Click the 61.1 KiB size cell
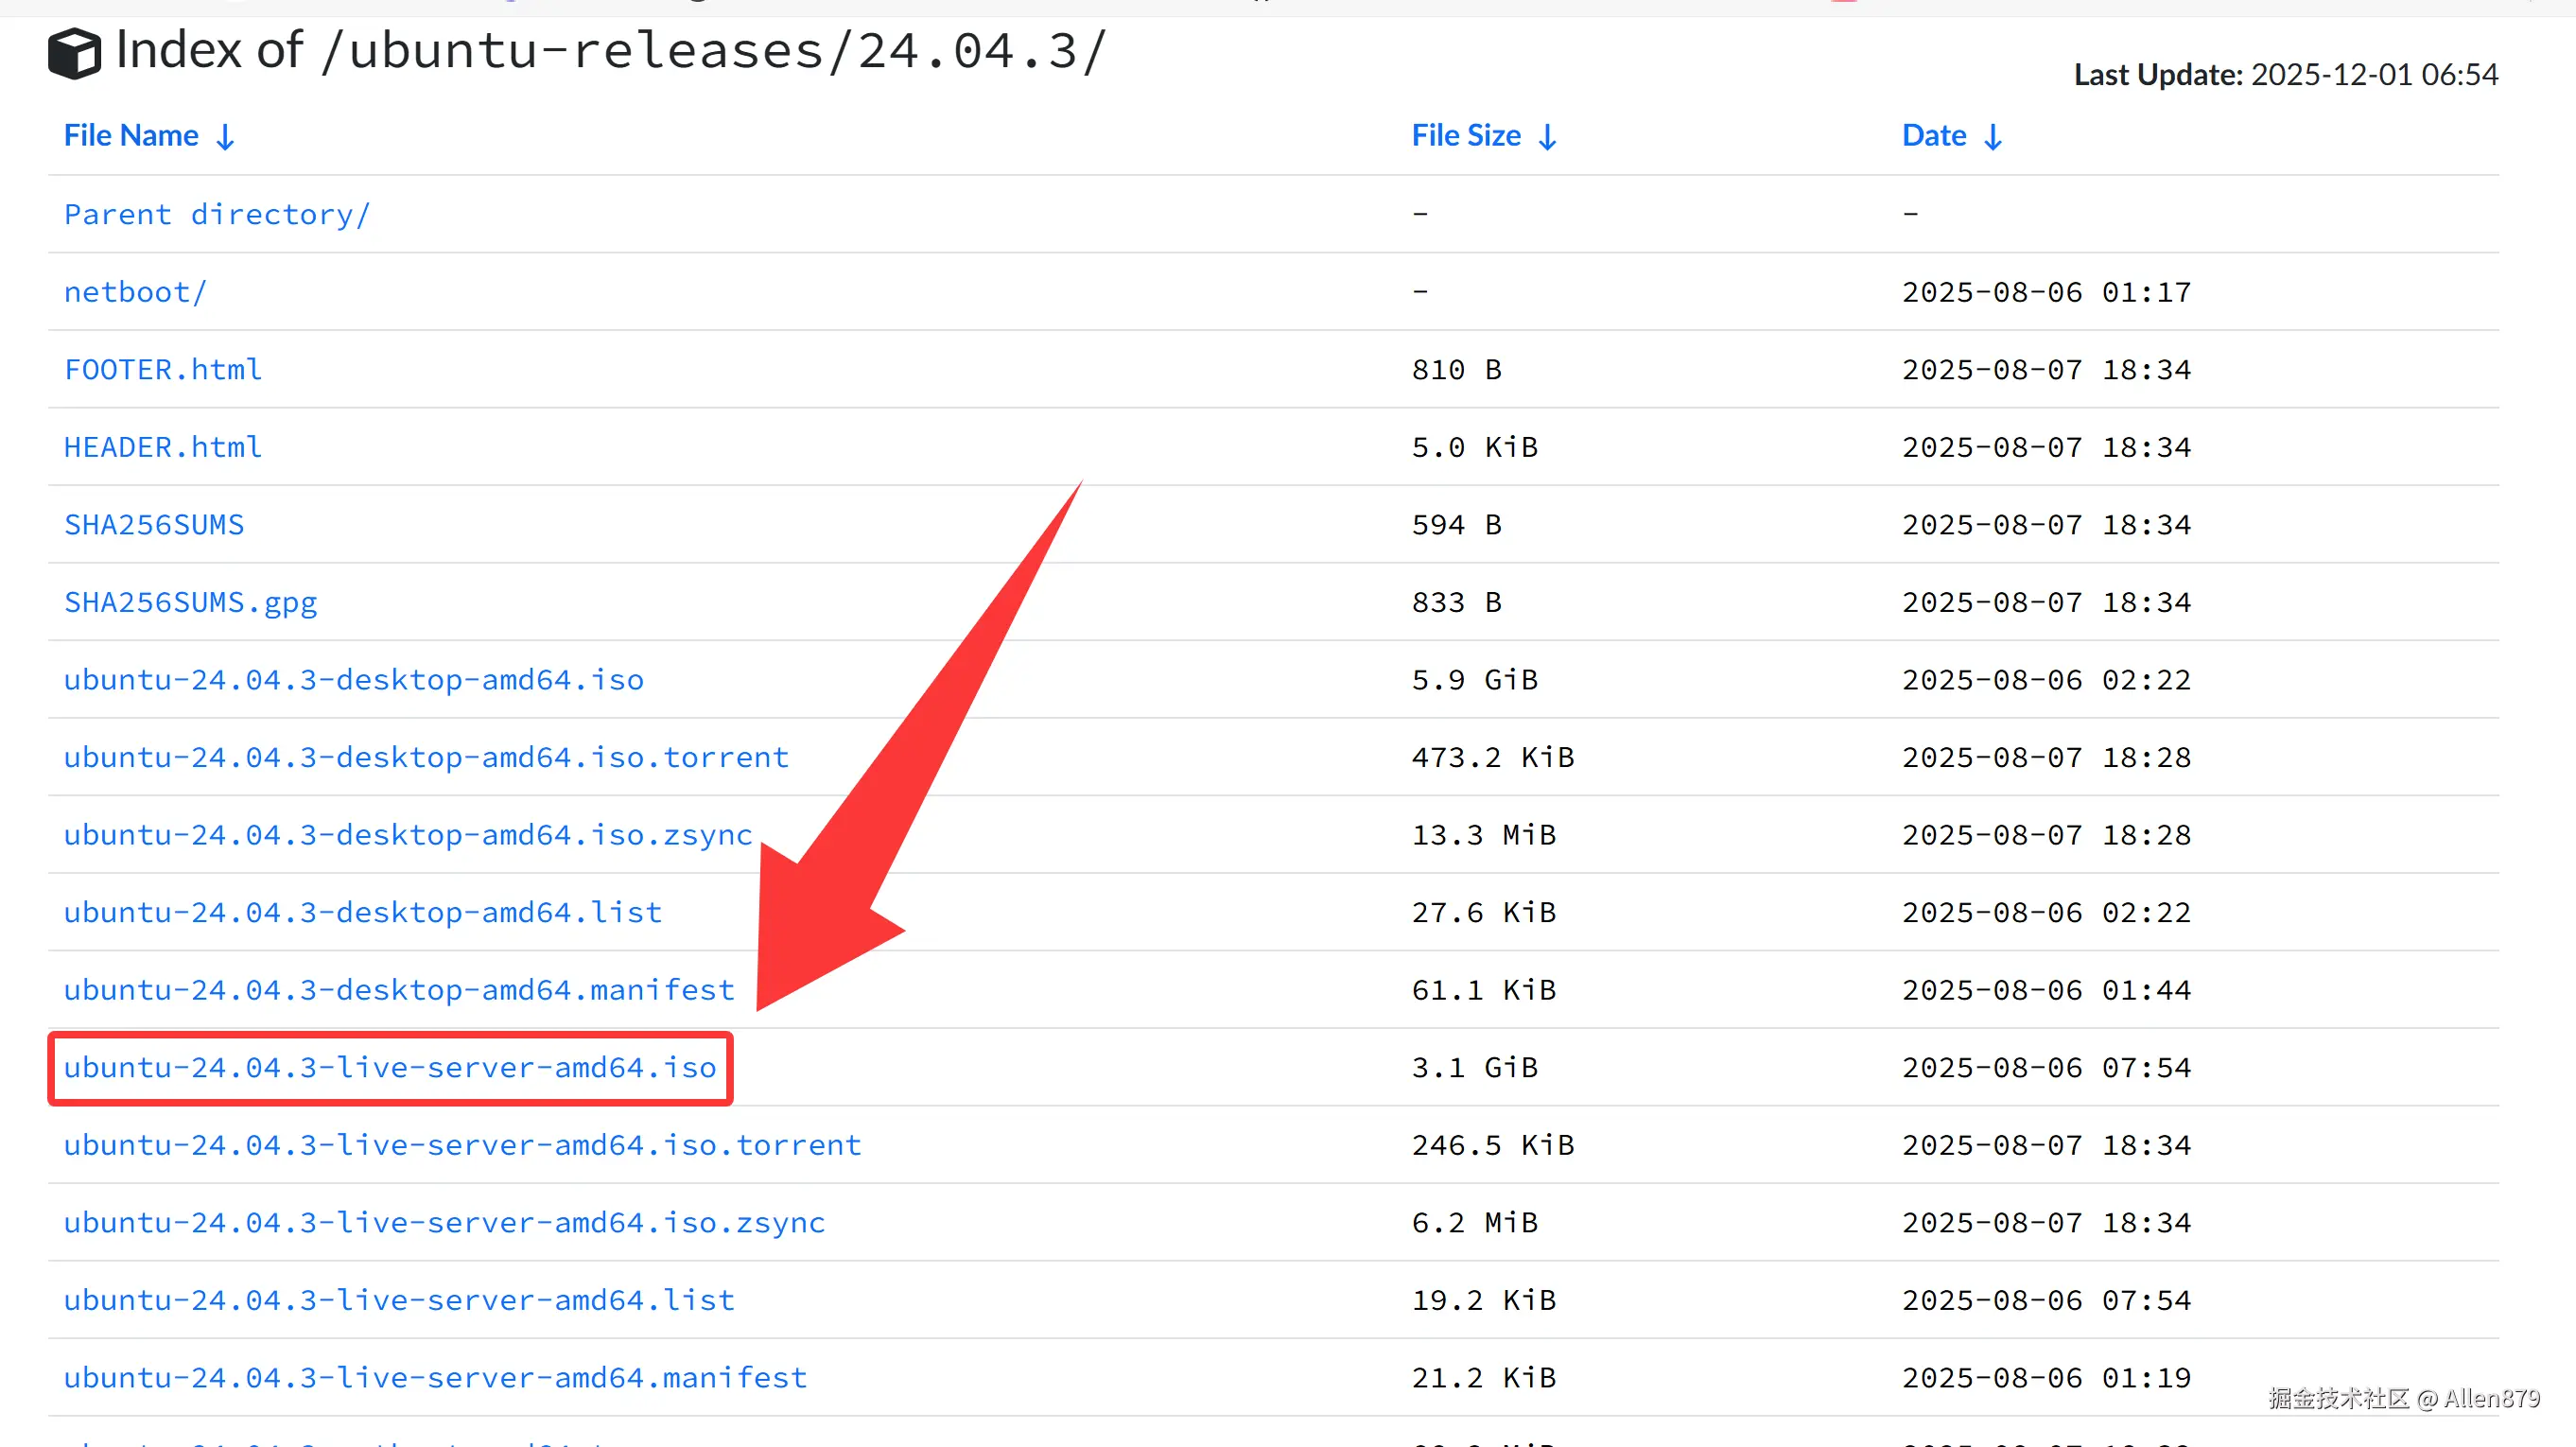This screenshot has height=1447, width=2576. click(1484, 989)
